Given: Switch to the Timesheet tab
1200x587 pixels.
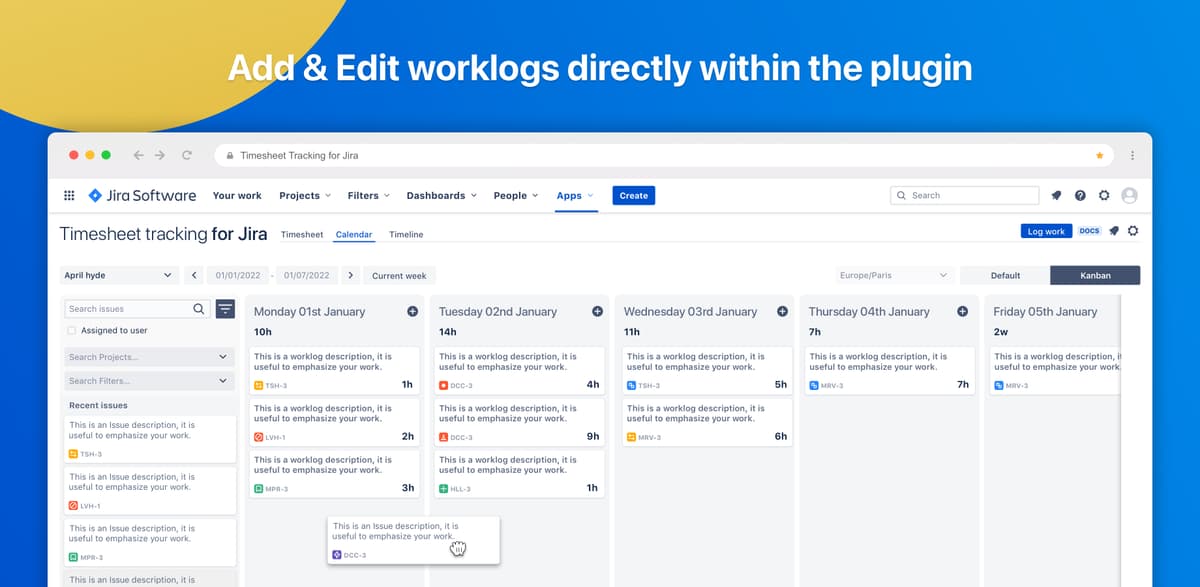Looking at the screenshot, I should (302, 235).
